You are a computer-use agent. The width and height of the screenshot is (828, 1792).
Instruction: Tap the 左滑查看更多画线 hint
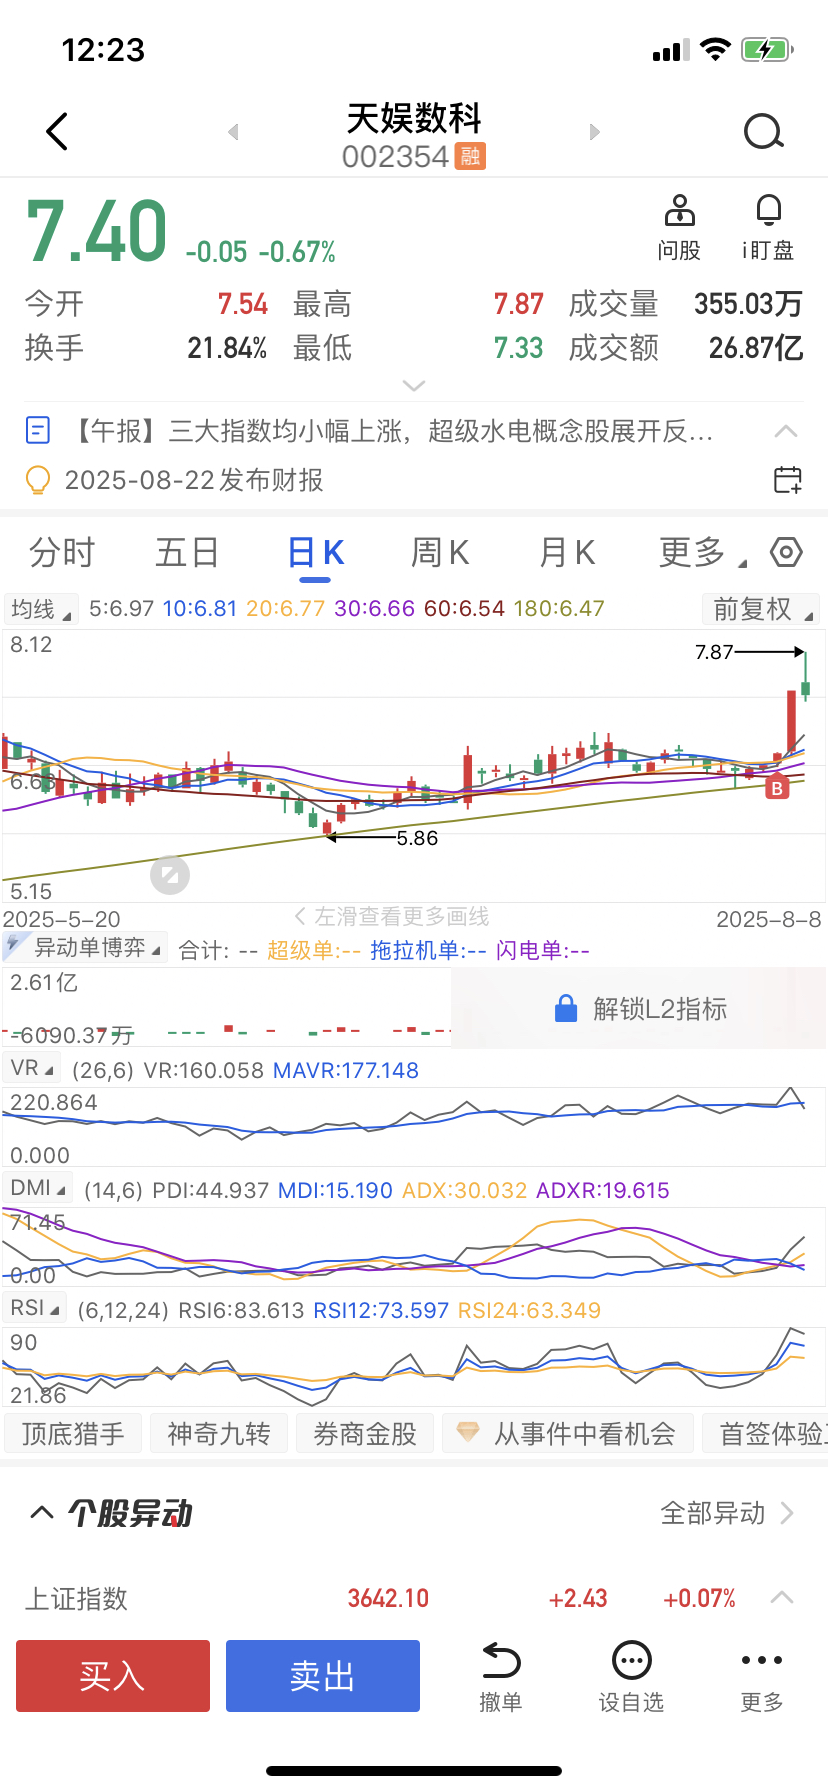coord(392,916)
